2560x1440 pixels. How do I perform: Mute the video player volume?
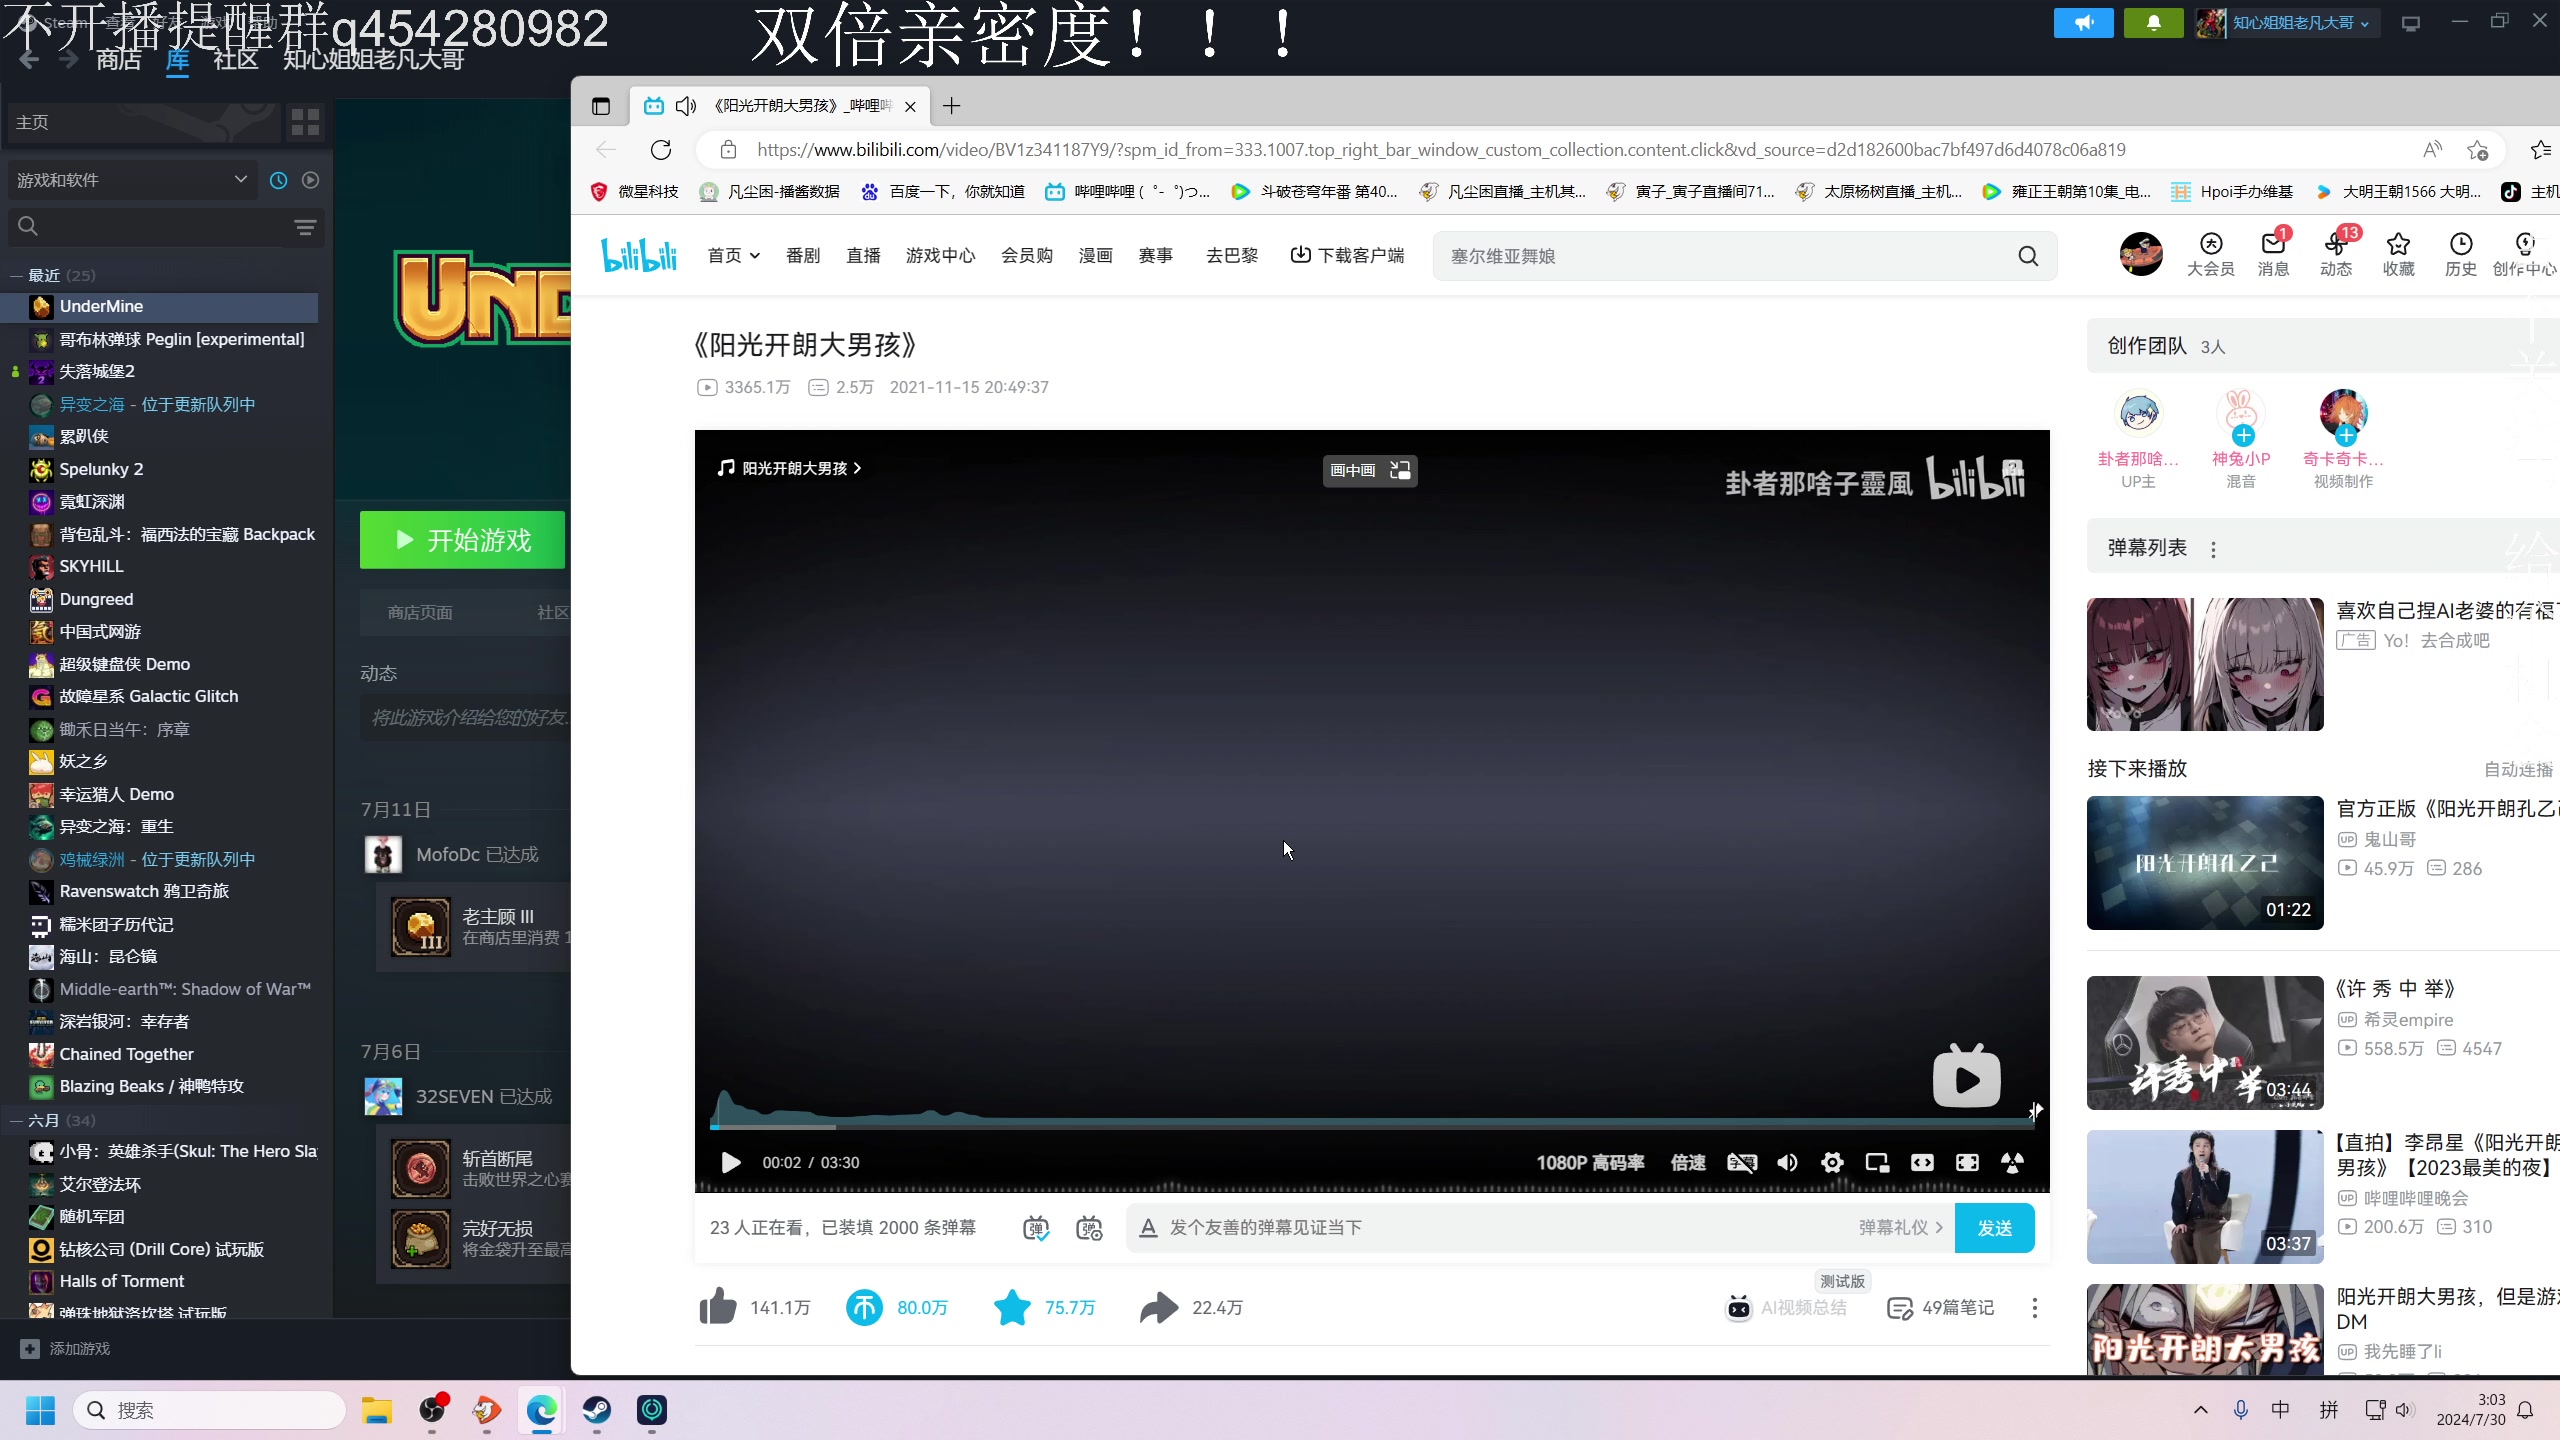1787,1162
